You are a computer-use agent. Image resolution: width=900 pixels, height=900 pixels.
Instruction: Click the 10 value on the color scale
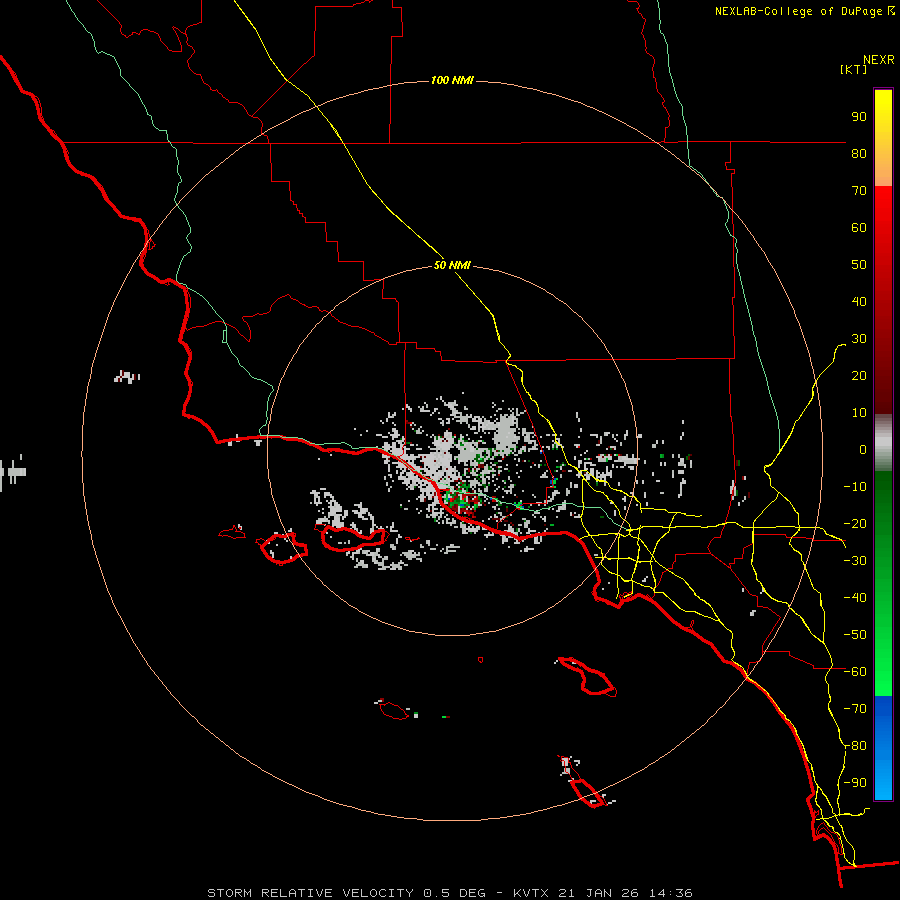click(859, 413)
